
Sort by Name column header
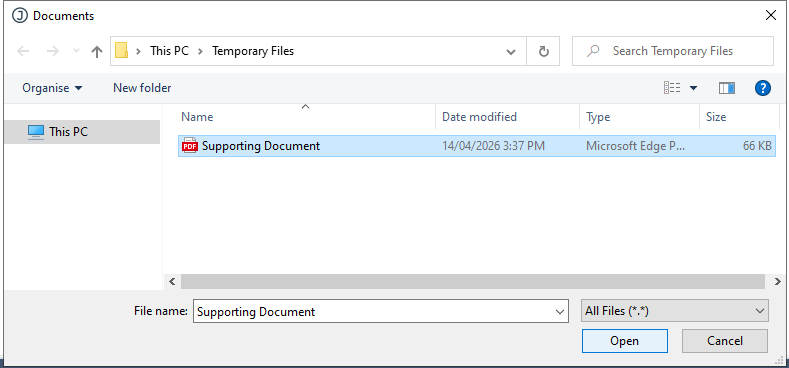tap(197, 117)
